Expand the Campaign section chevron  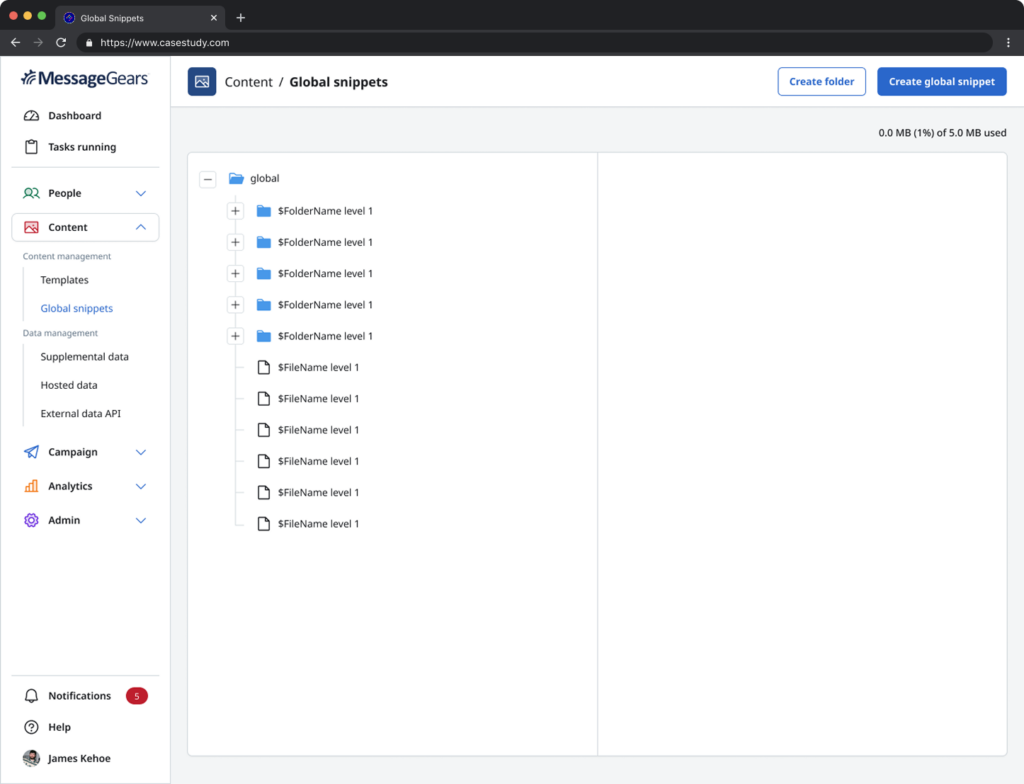pyautogui.click(x=141, y=452)
